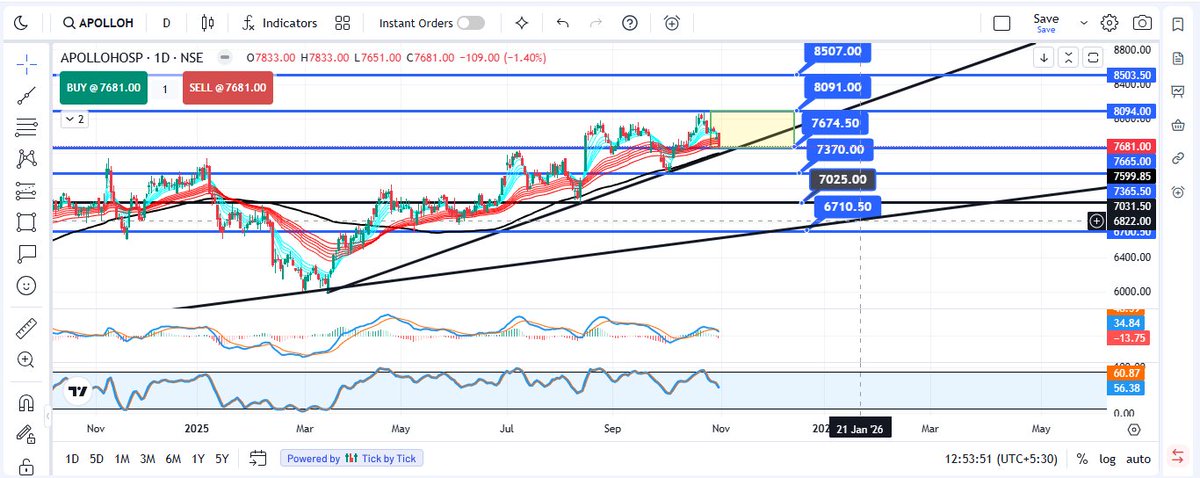Toggle log scale mode
The width and height of the screenshot is (1200, 478).
(x=1108, y=458)
